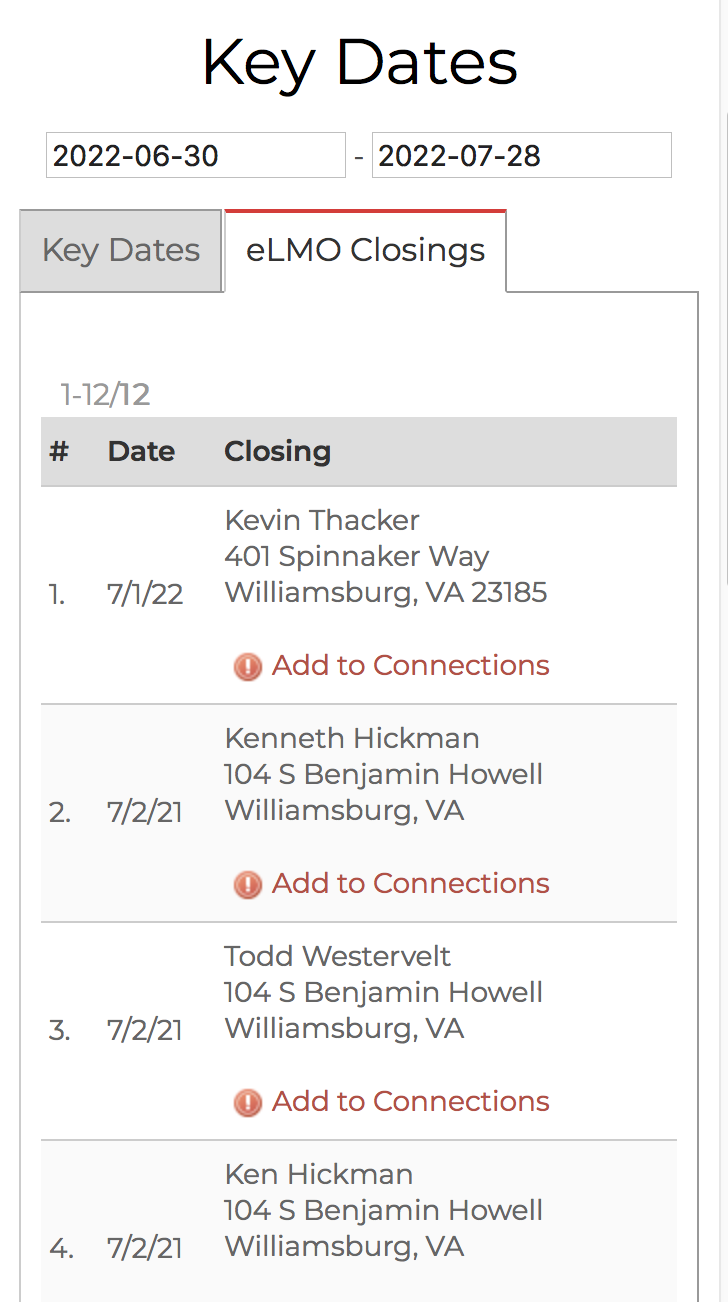The image size is (728, 1302).
Task: Select the eLMO Closings tab
Action: [x=365, y=251]
